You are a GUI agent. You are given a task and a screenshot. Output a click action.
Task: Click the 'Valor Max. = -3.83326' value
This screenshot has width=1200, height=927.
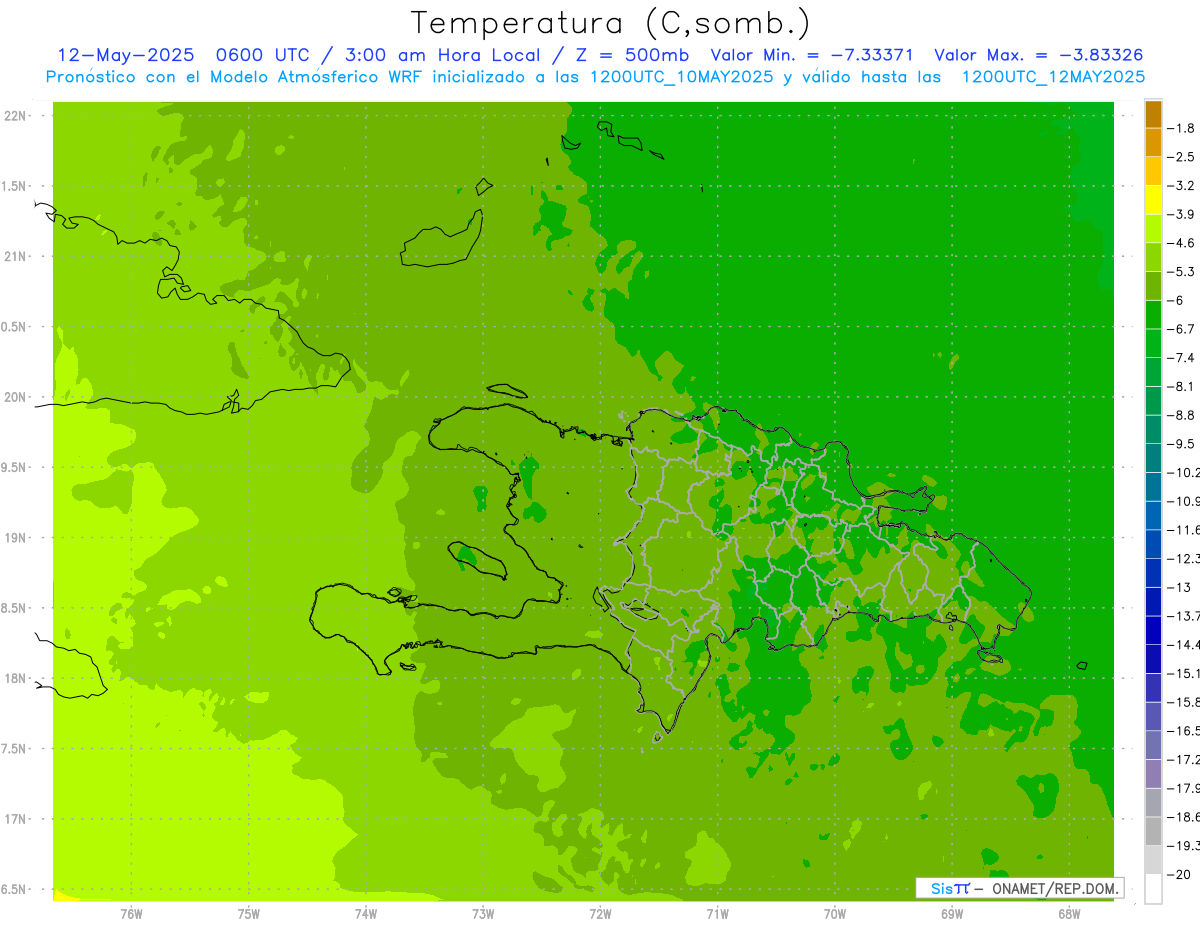[1038, 55]
